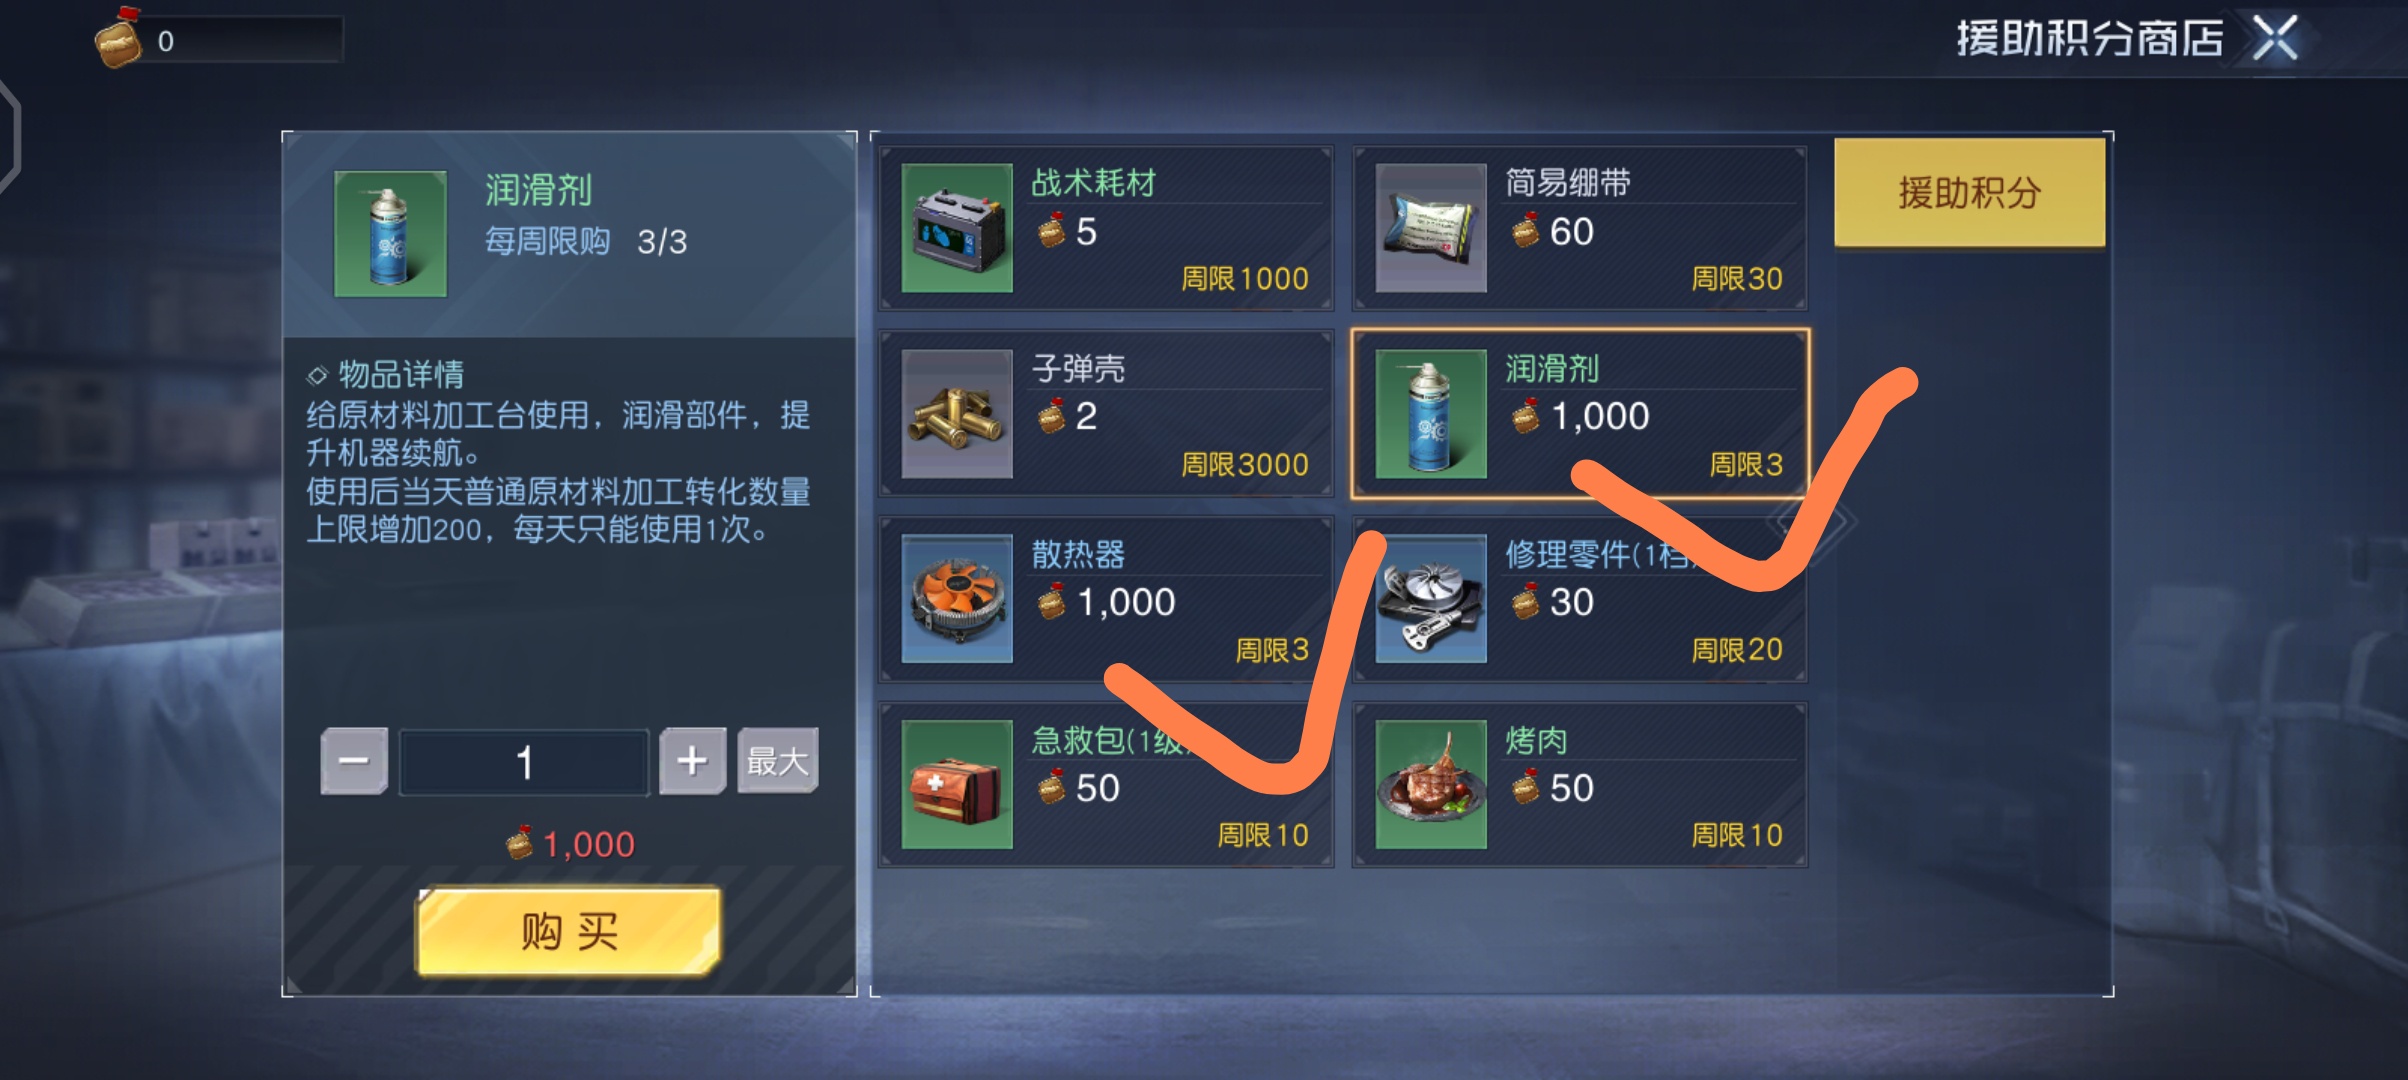Focus the purchase quantity input field
This screenshot has height=1080, width=2408.
coord(524,763)
